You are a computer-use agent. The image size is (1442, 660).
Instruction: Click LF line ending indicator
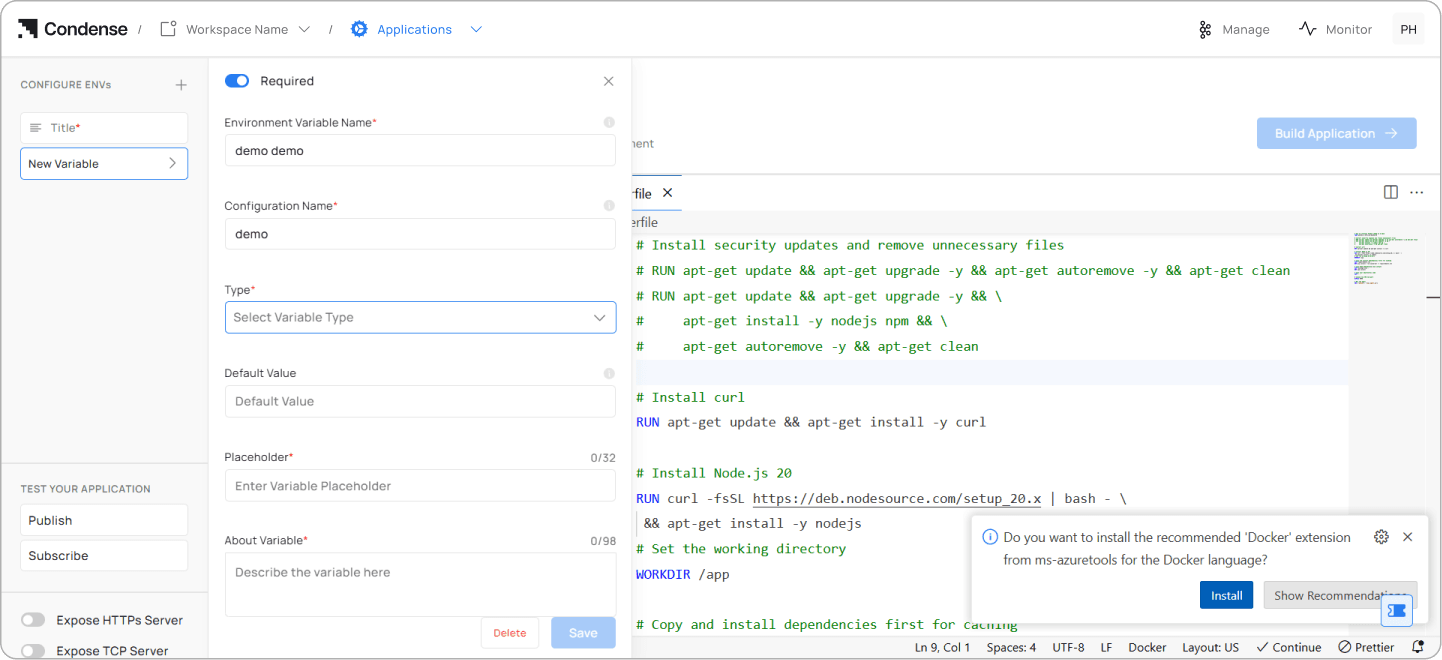[x=1107, y=647]
